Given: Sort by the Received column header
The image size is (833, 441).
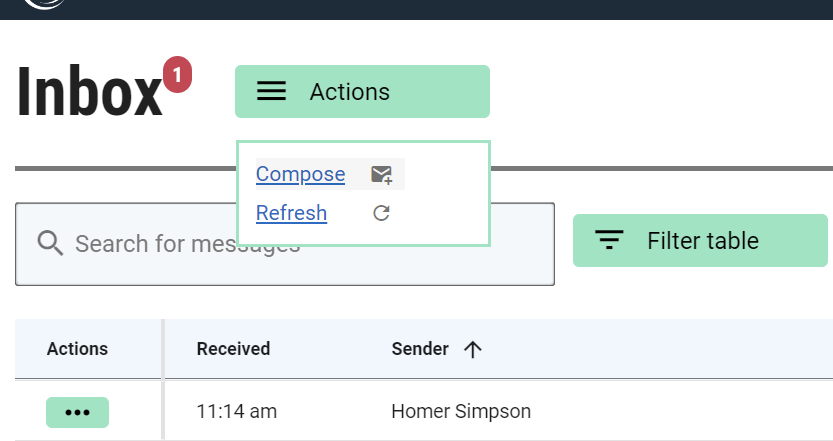Looking at the screenshot, I should [x=233, y=349].
